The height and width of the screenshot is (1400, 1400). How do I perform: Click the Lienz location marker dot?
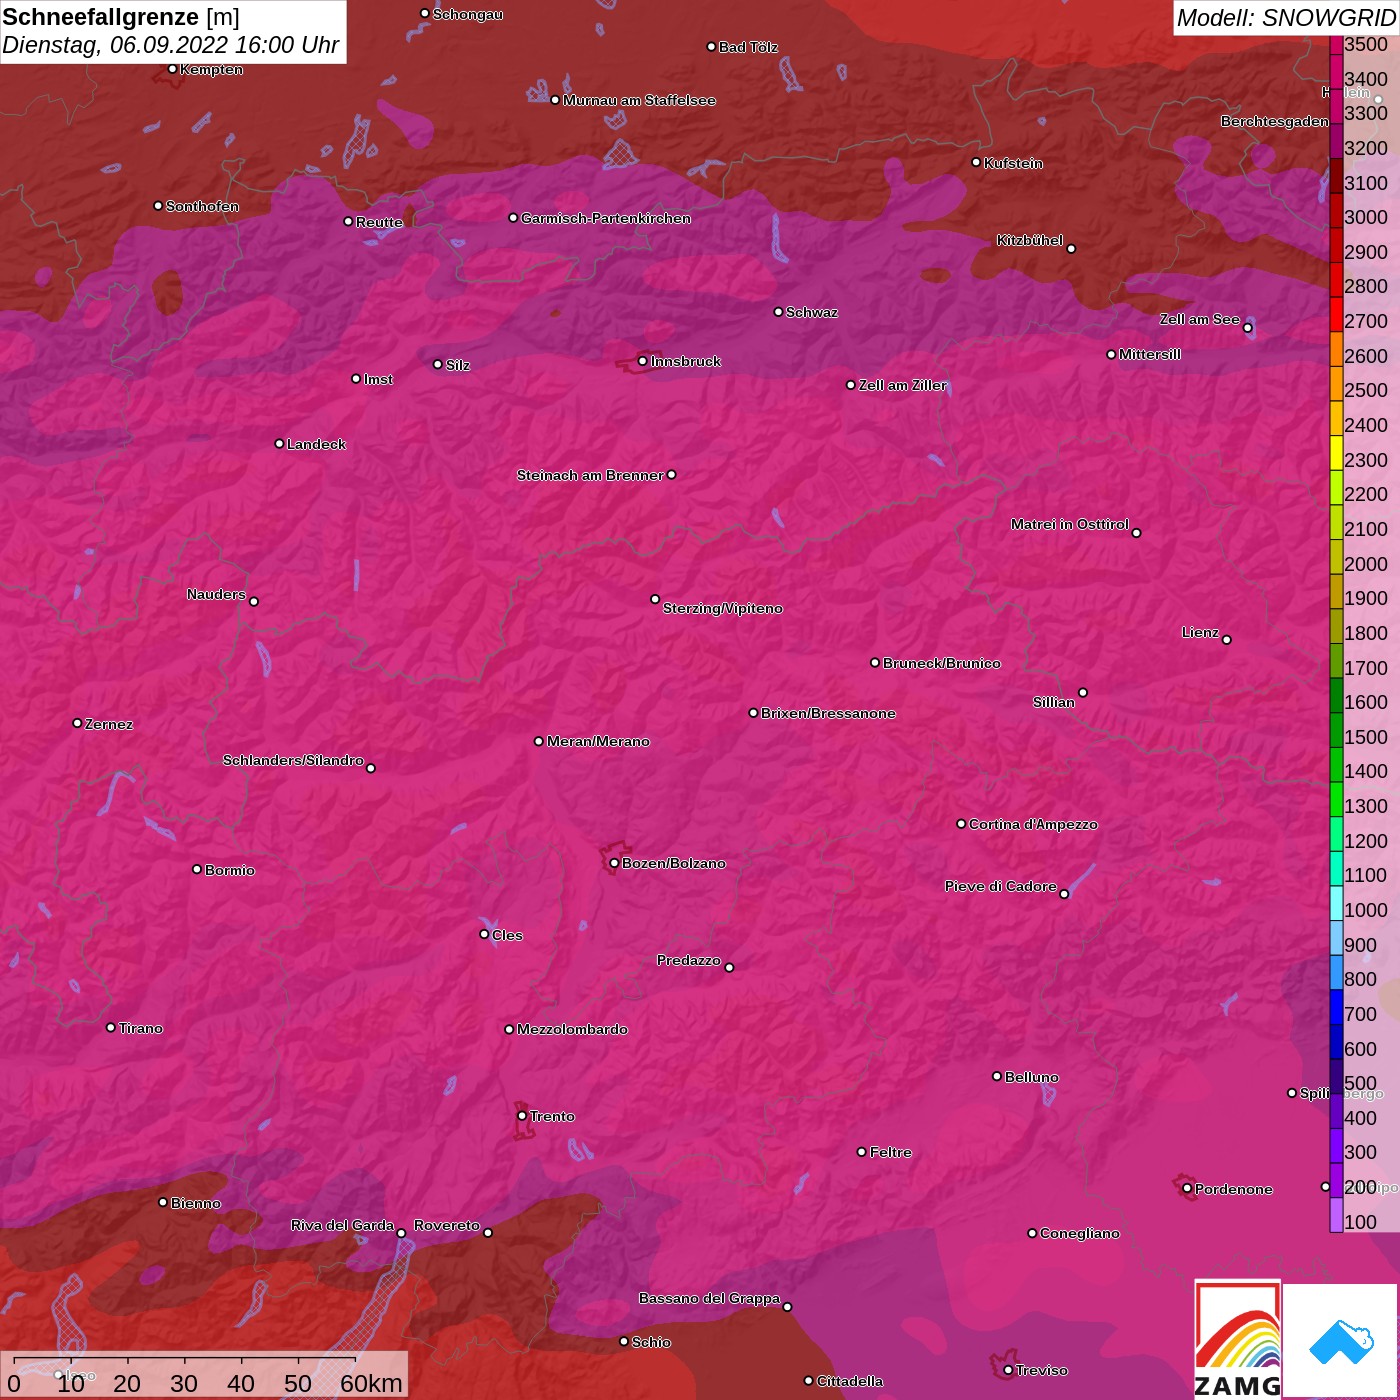1226,640
